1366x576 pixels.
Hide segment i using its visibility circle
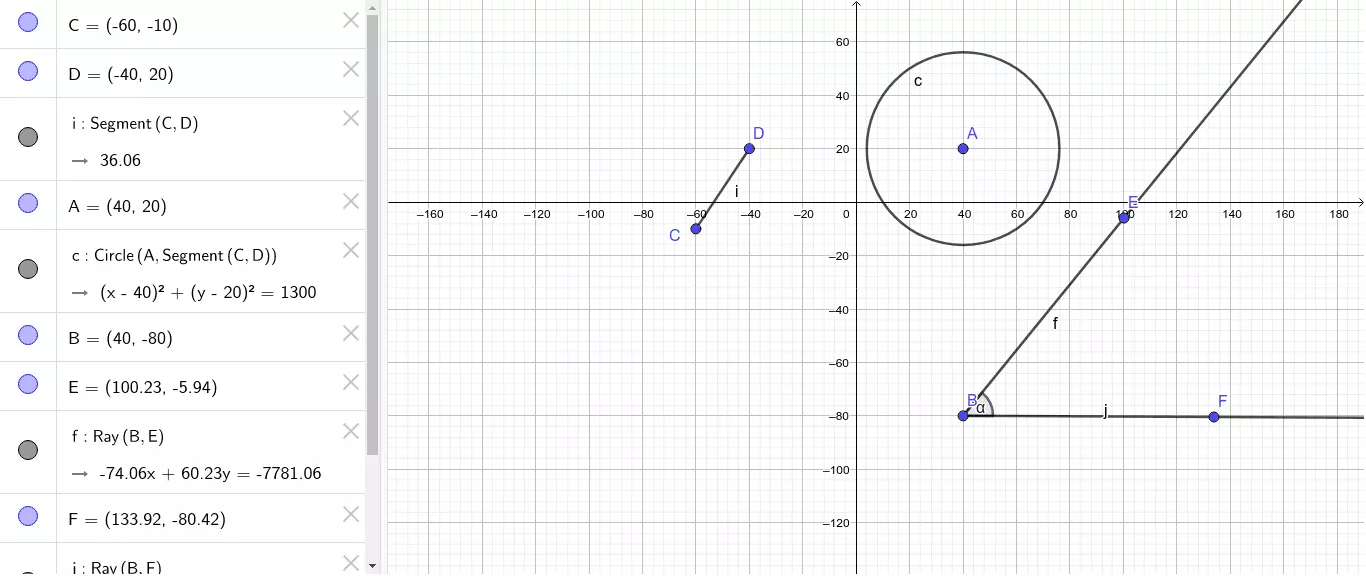(x=28, y=137)
